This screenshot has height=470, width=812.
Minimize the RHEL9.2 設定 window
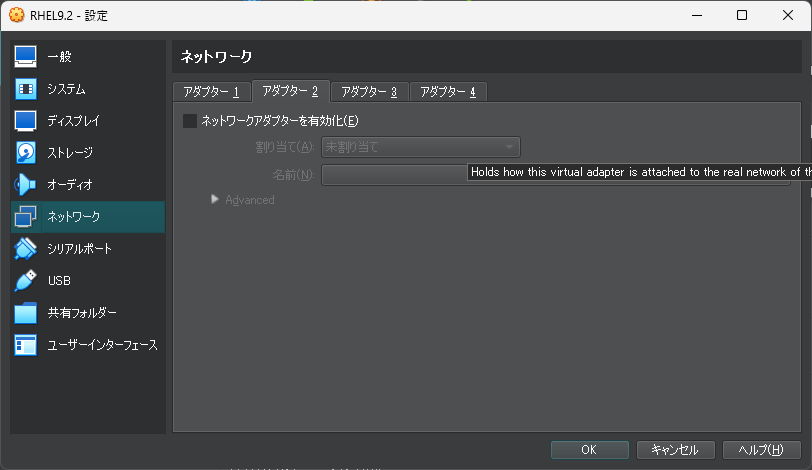697,15
